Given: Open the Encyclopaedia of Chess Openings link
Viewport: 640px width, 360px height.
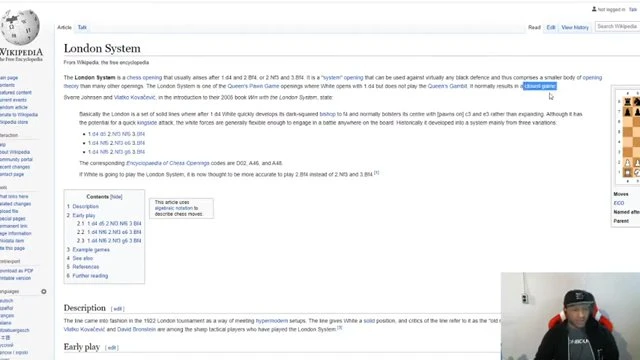Looking at the screenshot, I should [168, 163].
